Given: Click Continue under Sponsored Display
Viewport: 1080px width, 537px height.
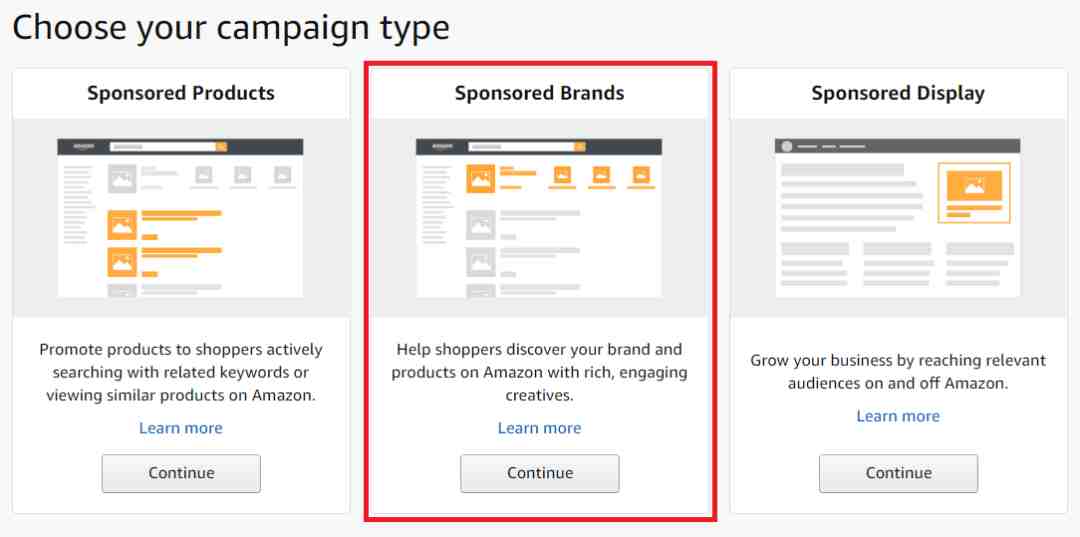Looking at the screenshot, I should point(898,473).
